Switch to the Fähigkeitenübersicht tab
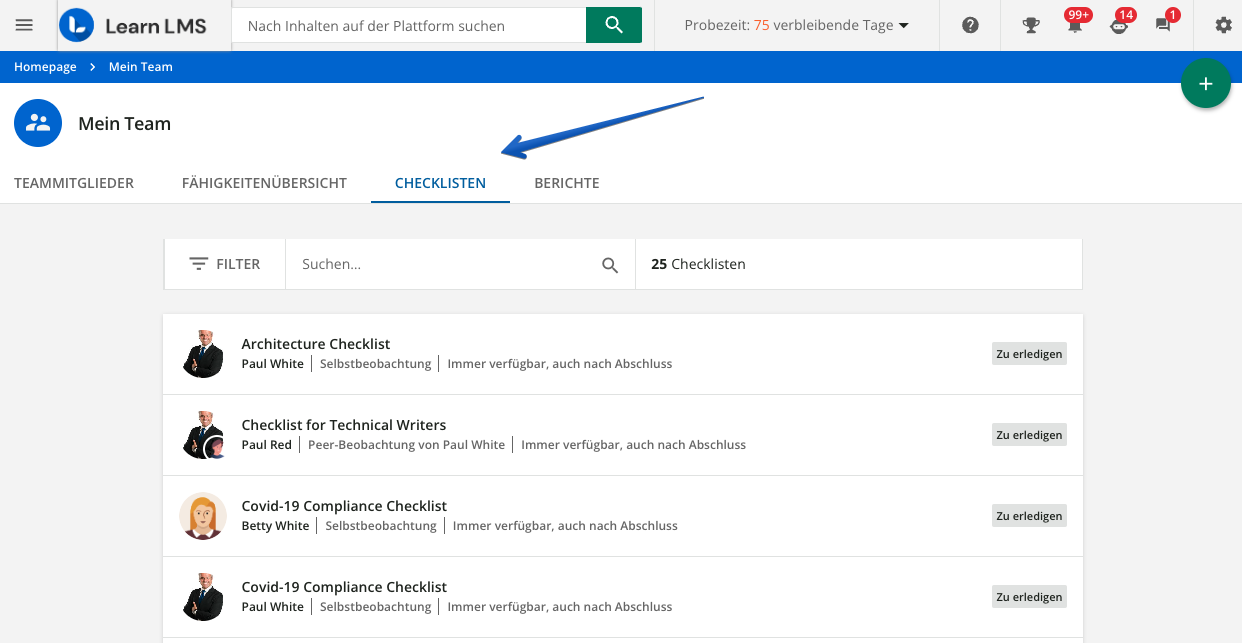This screenshot has height=643, width=1242. pos(264,183)
